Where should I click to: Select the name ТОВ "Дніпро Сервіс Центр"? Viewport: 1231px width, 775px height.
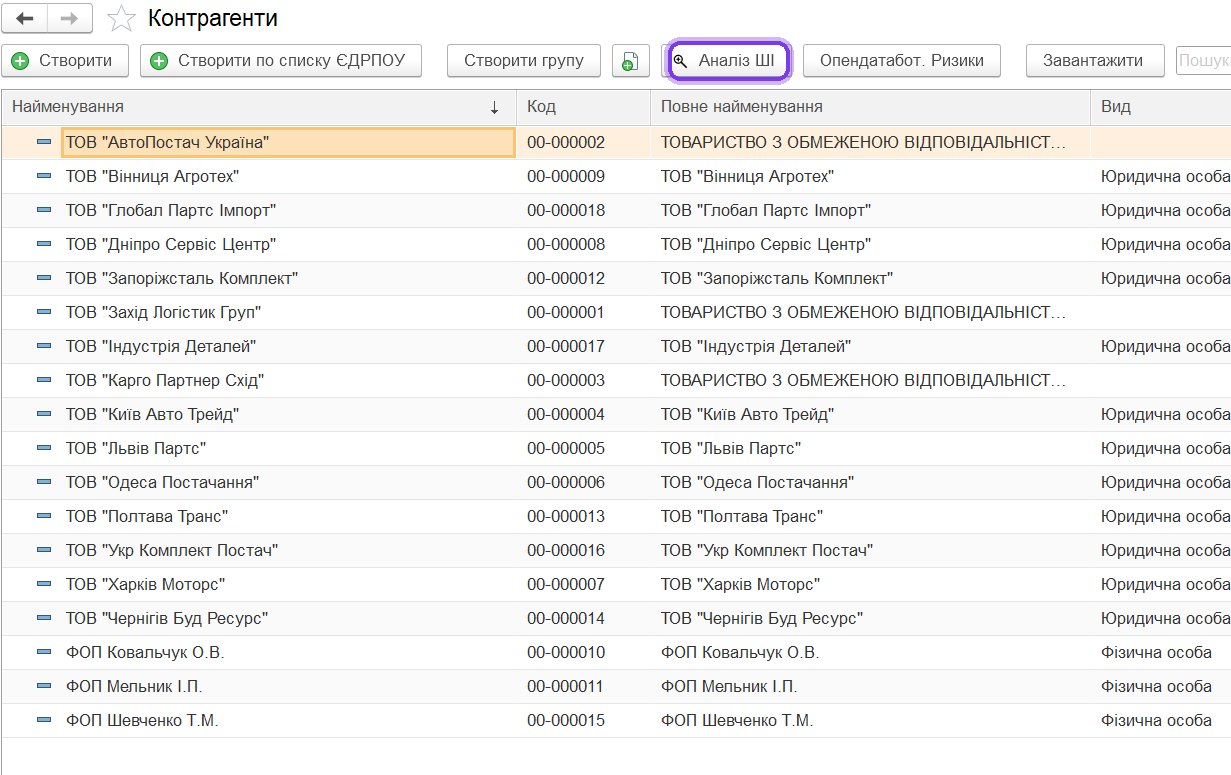tap(171, 245)
